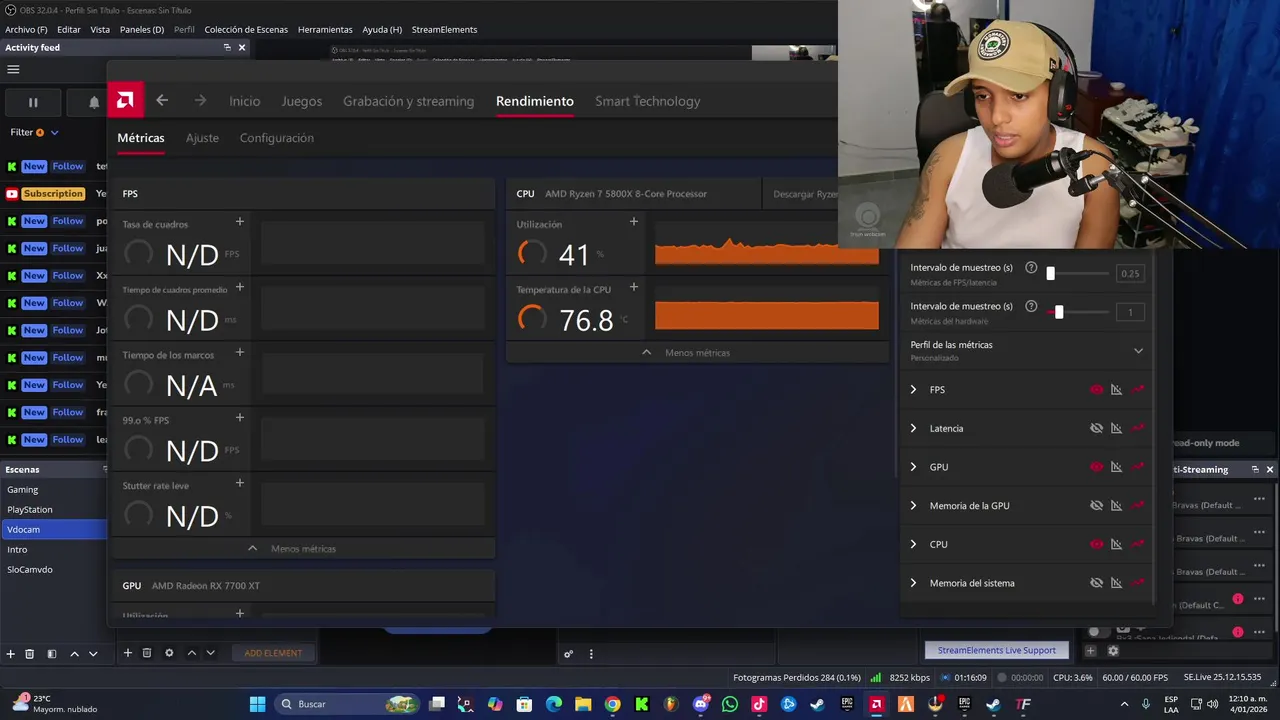
Task: Select the SloCamvdo scene
Action: pos(54,569)
